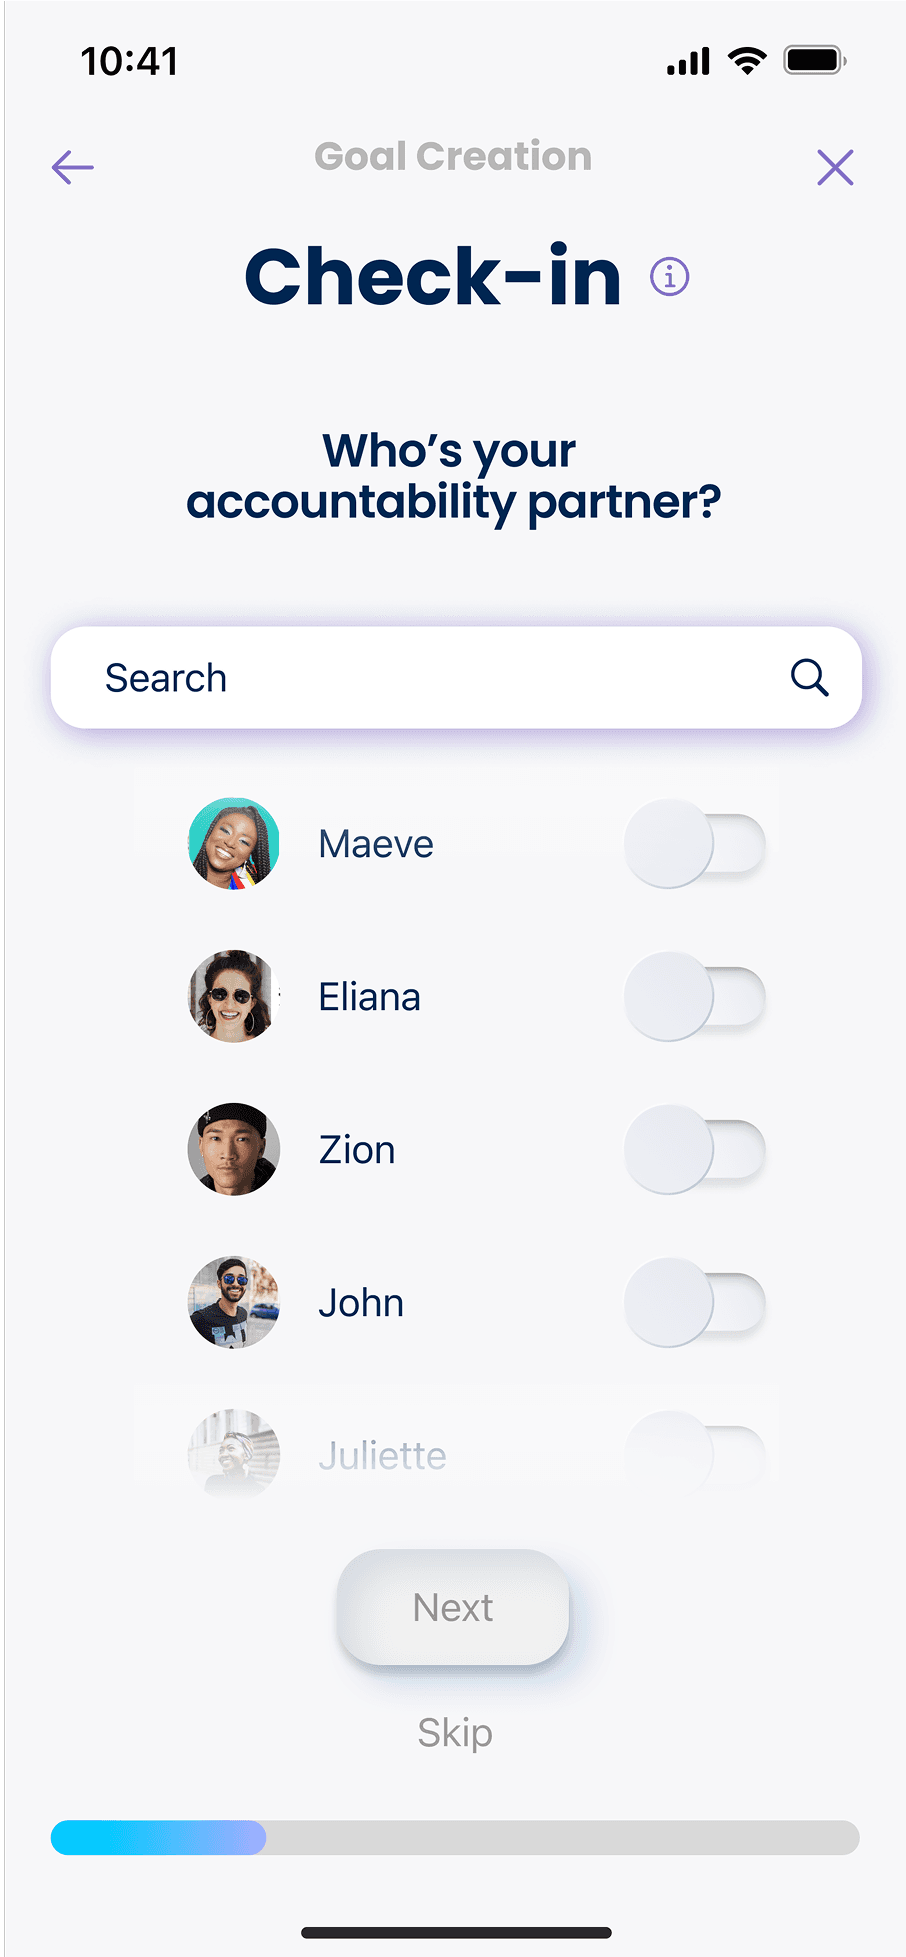Tap Zion's profile avatar
This screenshot has height=1957, width=906.
pyautogui.click(x=234, y=1149)
